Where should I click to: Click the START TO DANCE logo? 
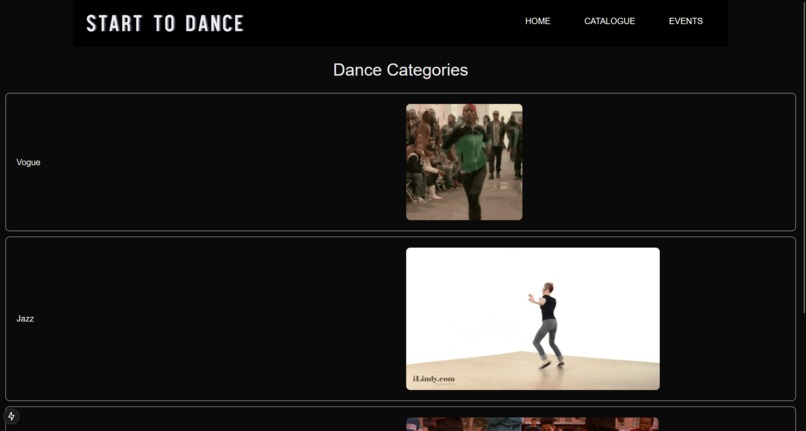point(164,23)
